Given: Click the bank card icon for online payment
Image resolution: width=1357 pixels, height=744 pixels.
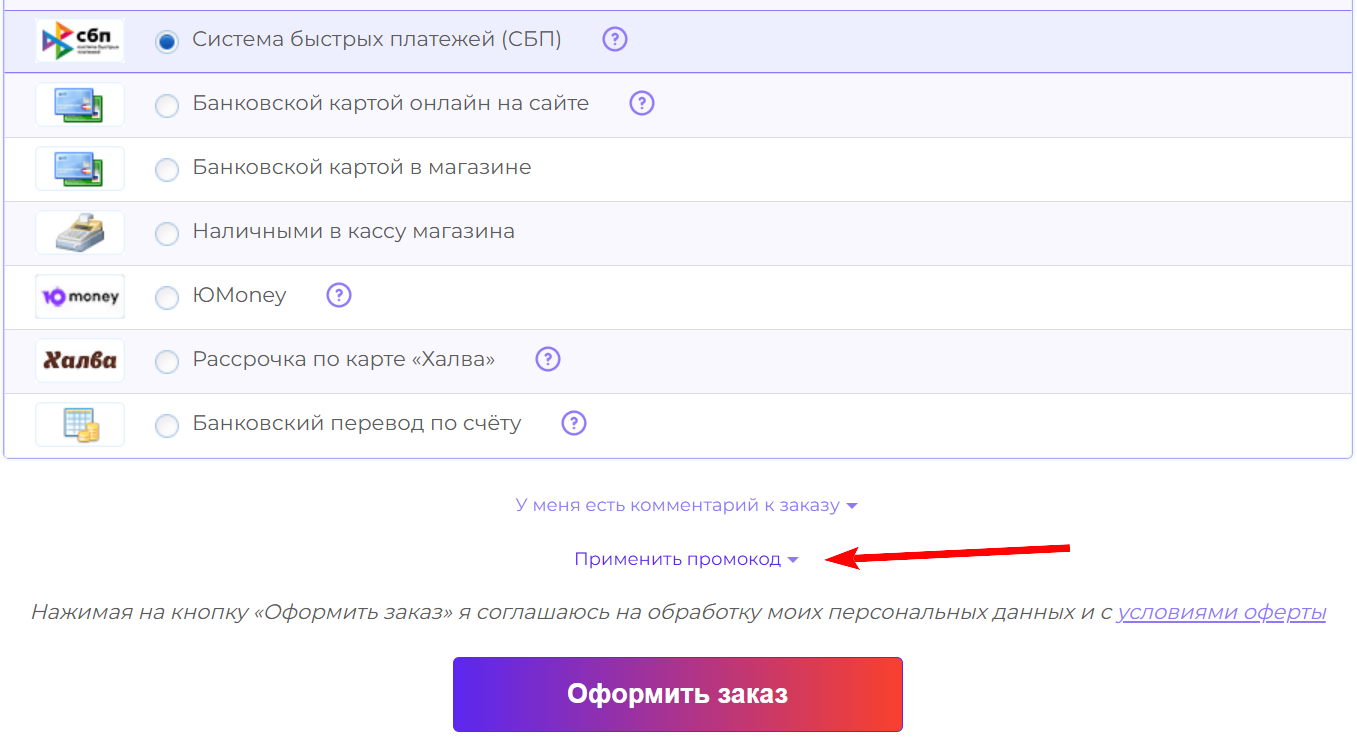Looking at the screenshot, I should point(80,103).
